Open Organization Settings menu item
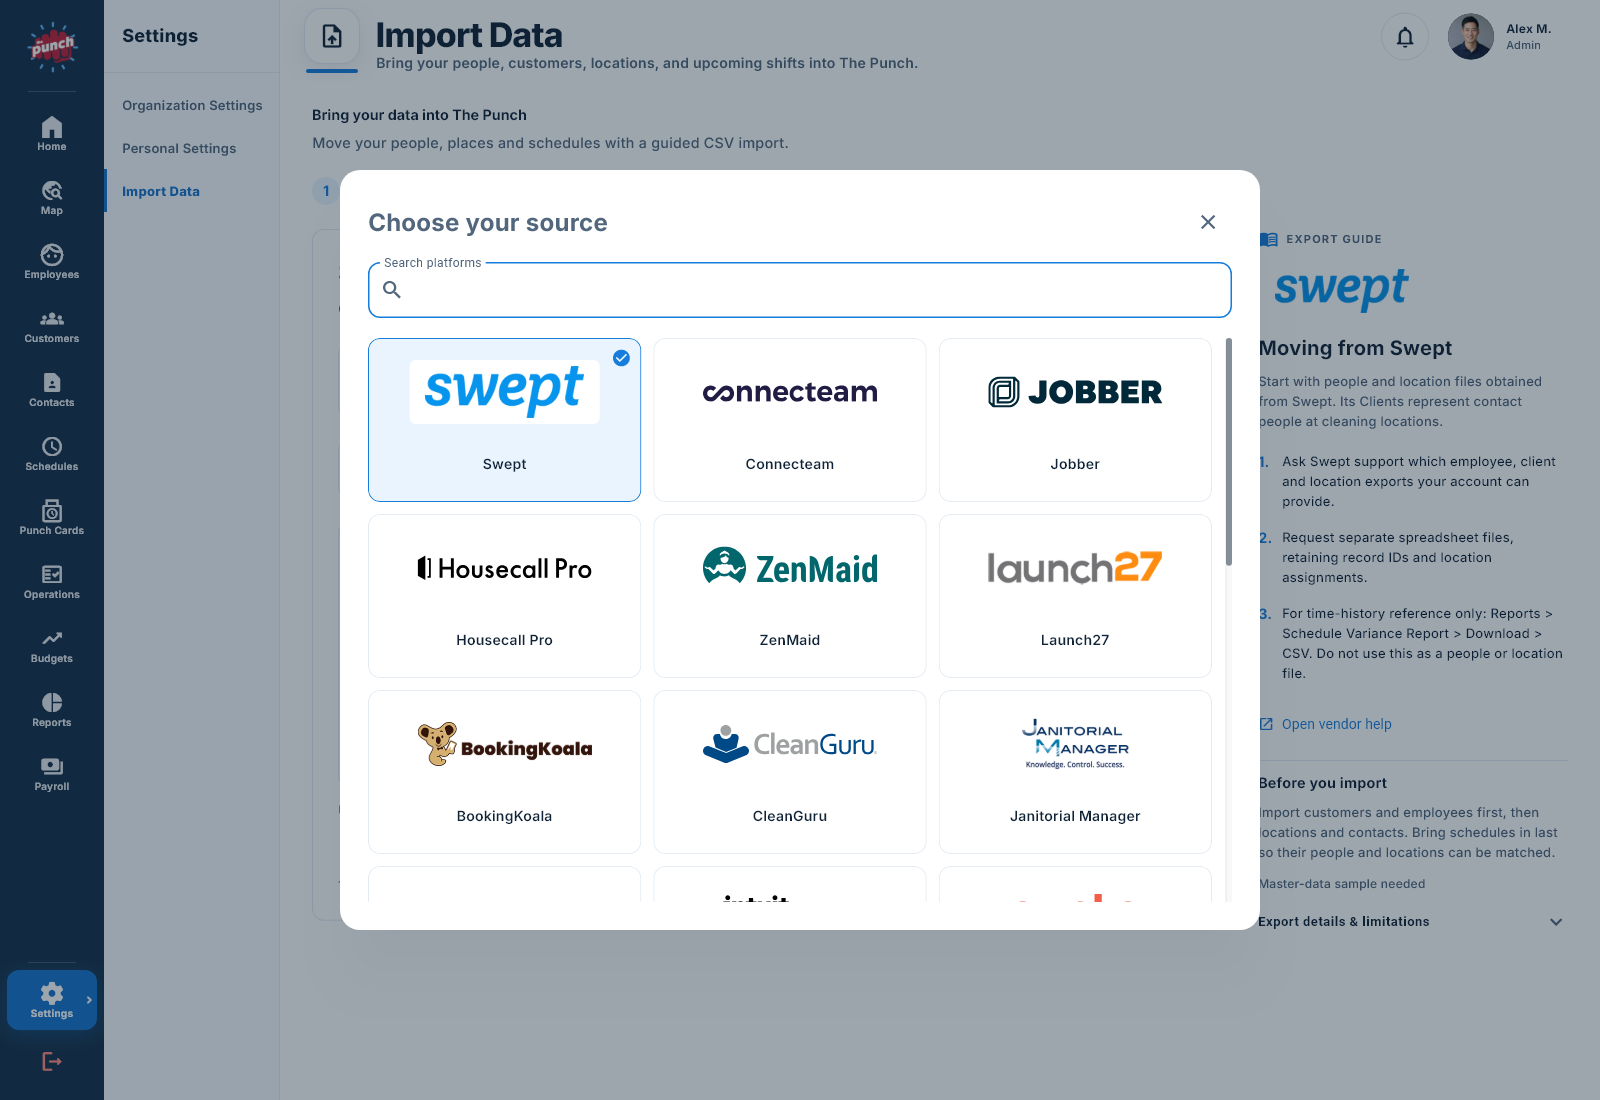Screen dimensions: 1600x1100 [192, 105]
